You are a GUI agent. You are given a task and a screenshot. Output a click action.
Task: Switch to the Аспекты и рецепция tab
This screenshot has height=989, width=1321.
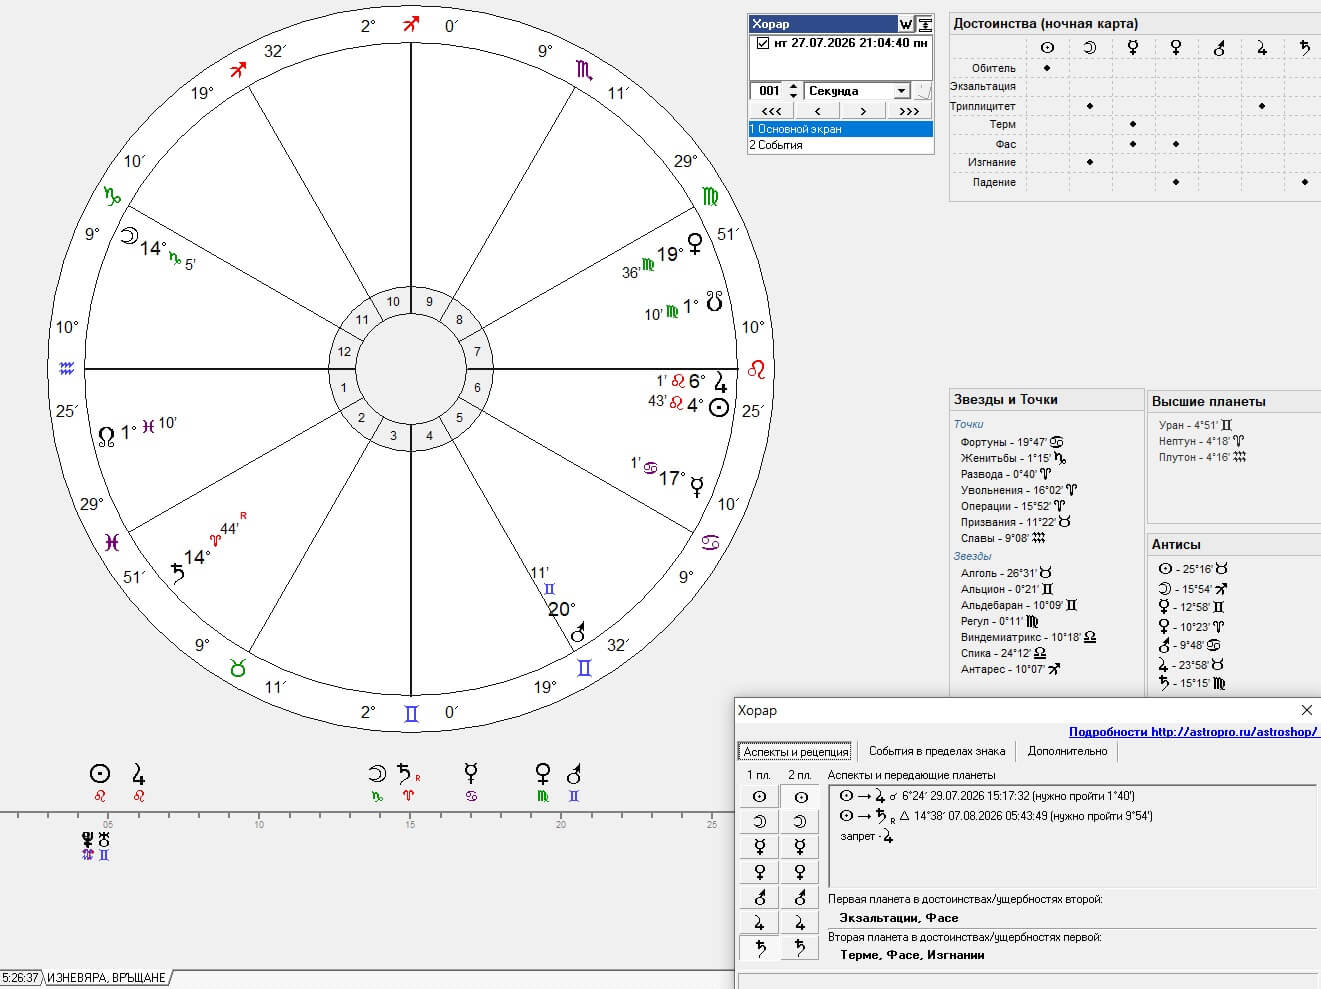pyautogui.click(x=796, y=752)
